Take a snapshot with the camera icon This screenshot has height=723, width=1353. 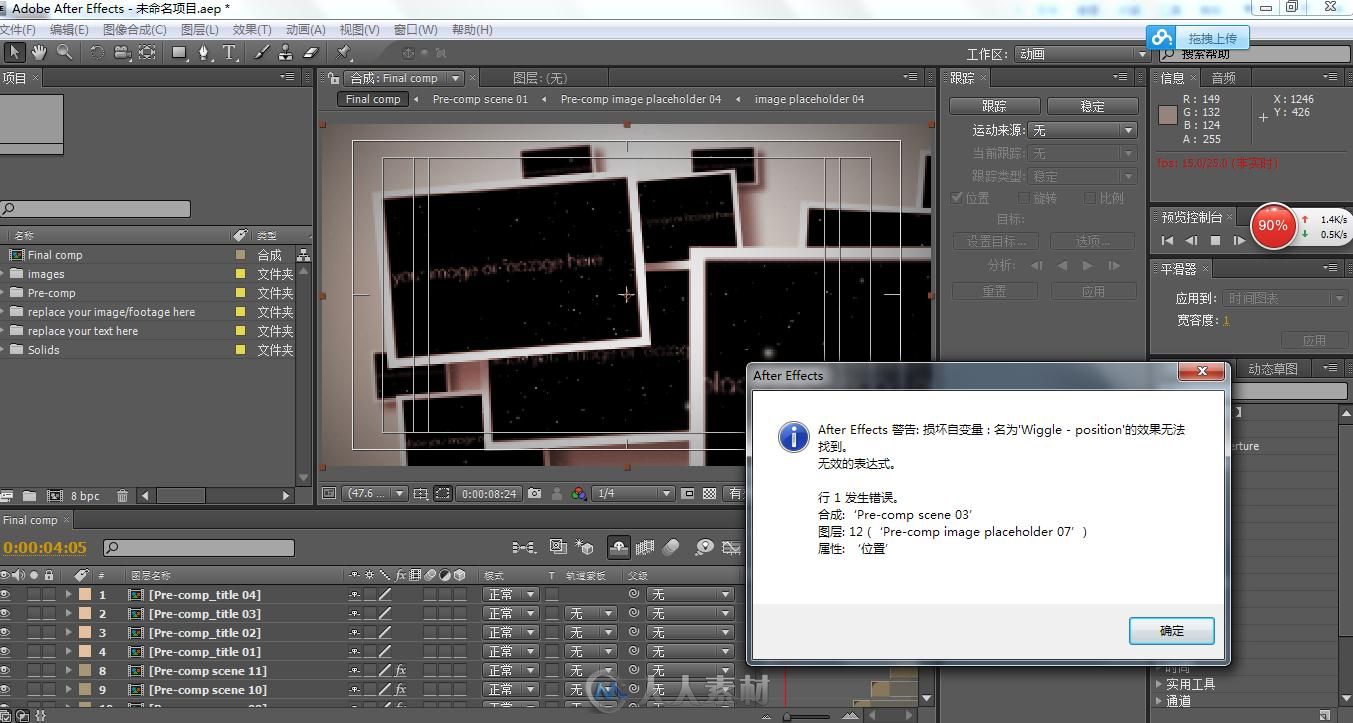coord(535,494)
